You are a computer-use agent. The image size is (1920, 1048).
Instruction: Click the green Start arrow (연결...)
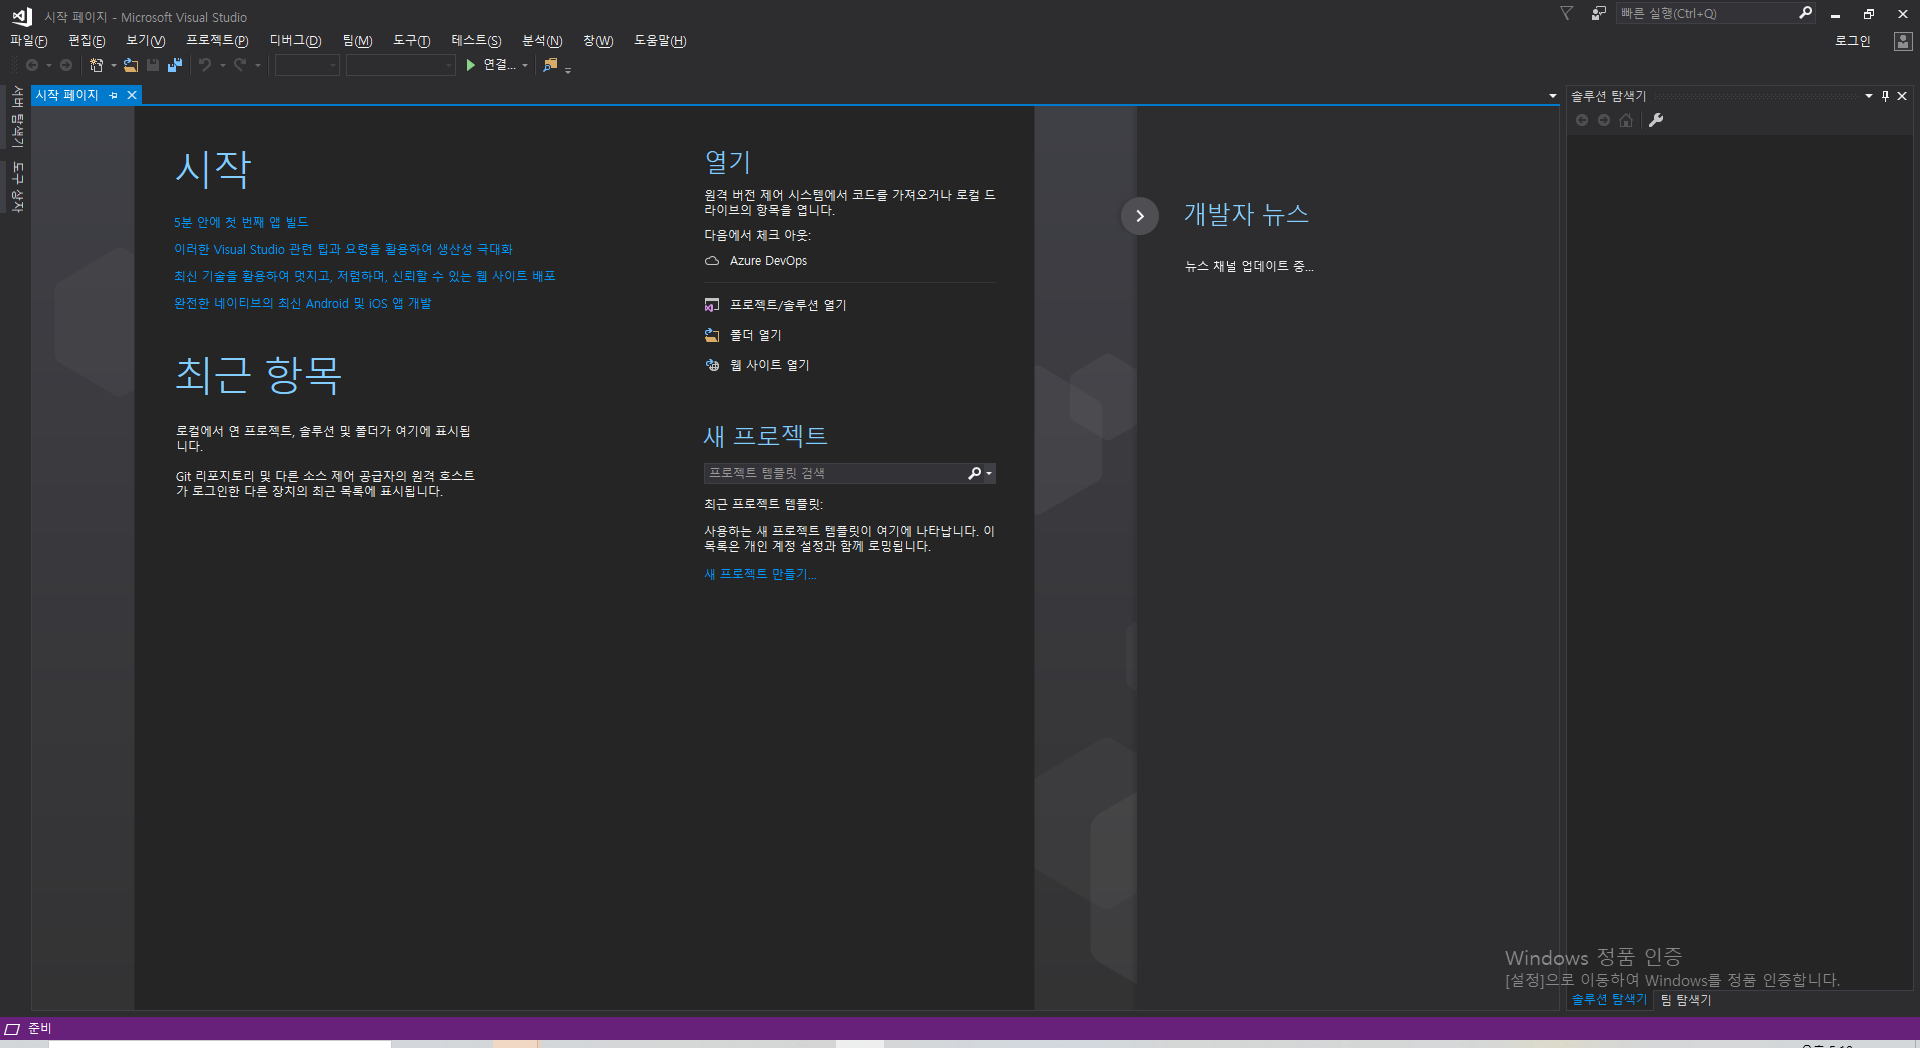pos(471,65)
